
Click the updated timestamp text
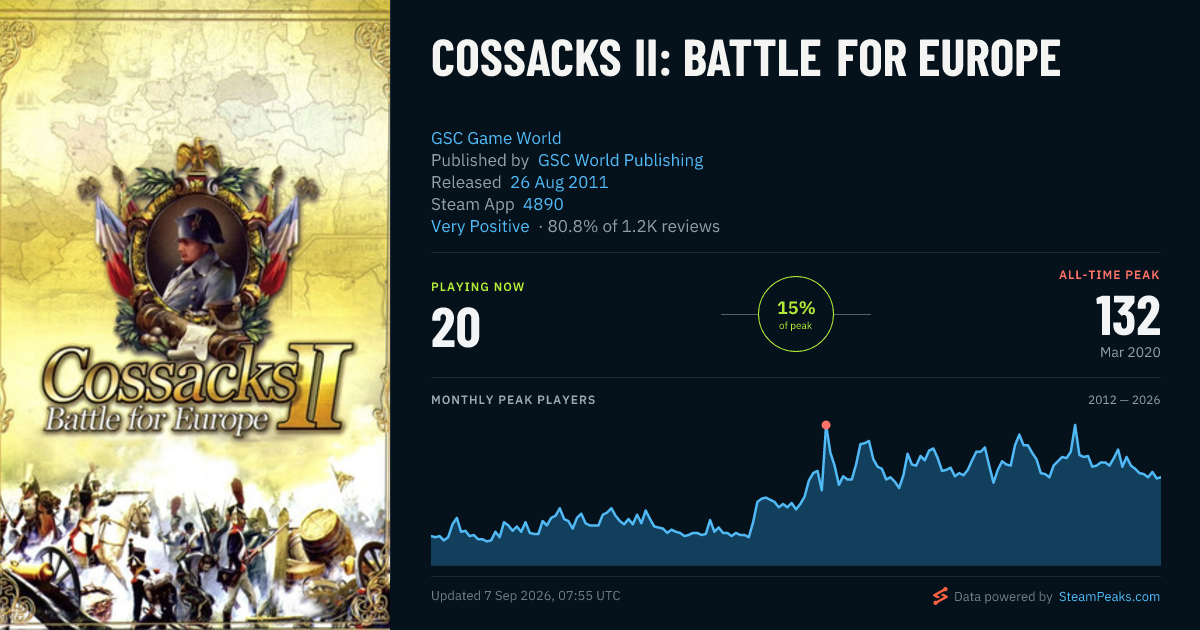[x=526, y=596]
